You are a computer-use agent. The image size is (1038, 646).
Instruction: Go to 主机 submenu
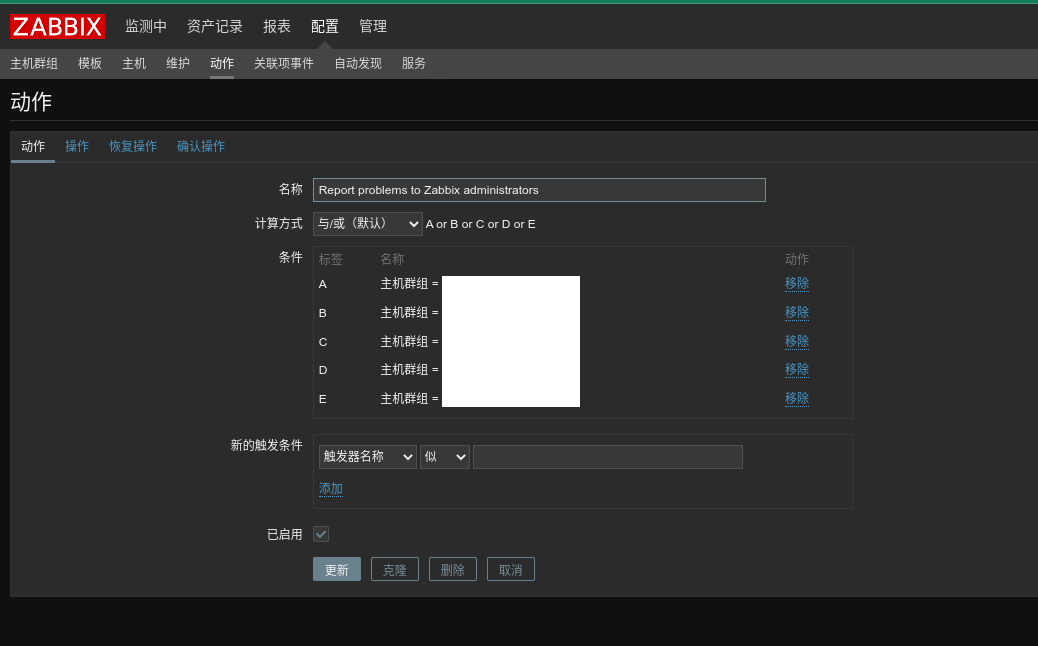coord(134,64)
